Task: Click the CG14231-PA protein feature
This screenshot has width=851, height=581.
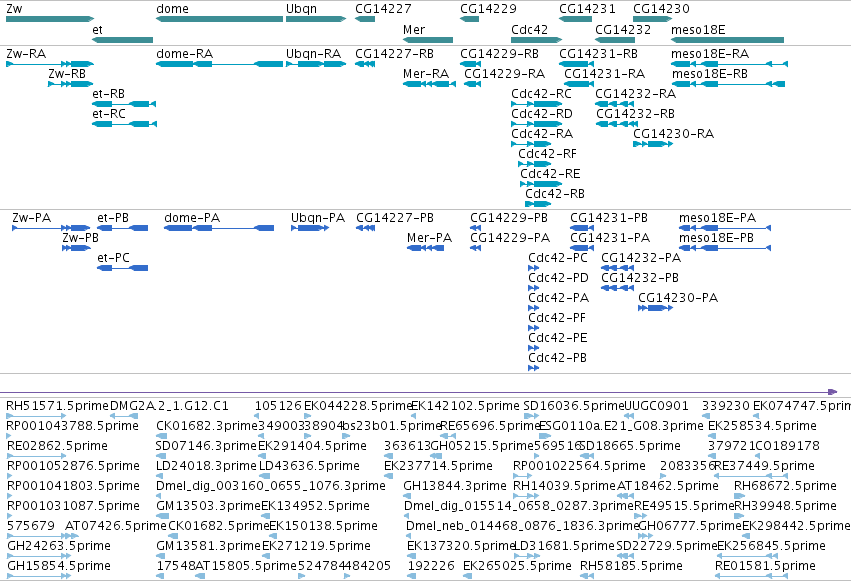Action: click(x=582, y=248)
